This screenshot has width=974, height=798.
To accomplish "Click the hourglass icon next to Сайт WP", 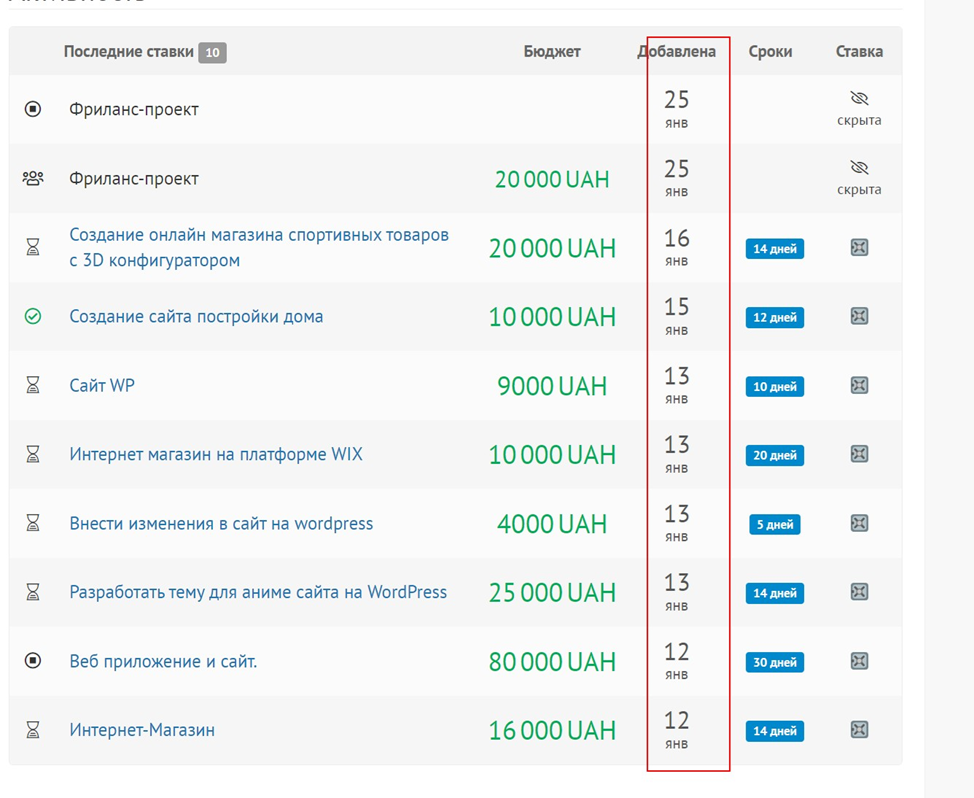I will pos(33,385).
